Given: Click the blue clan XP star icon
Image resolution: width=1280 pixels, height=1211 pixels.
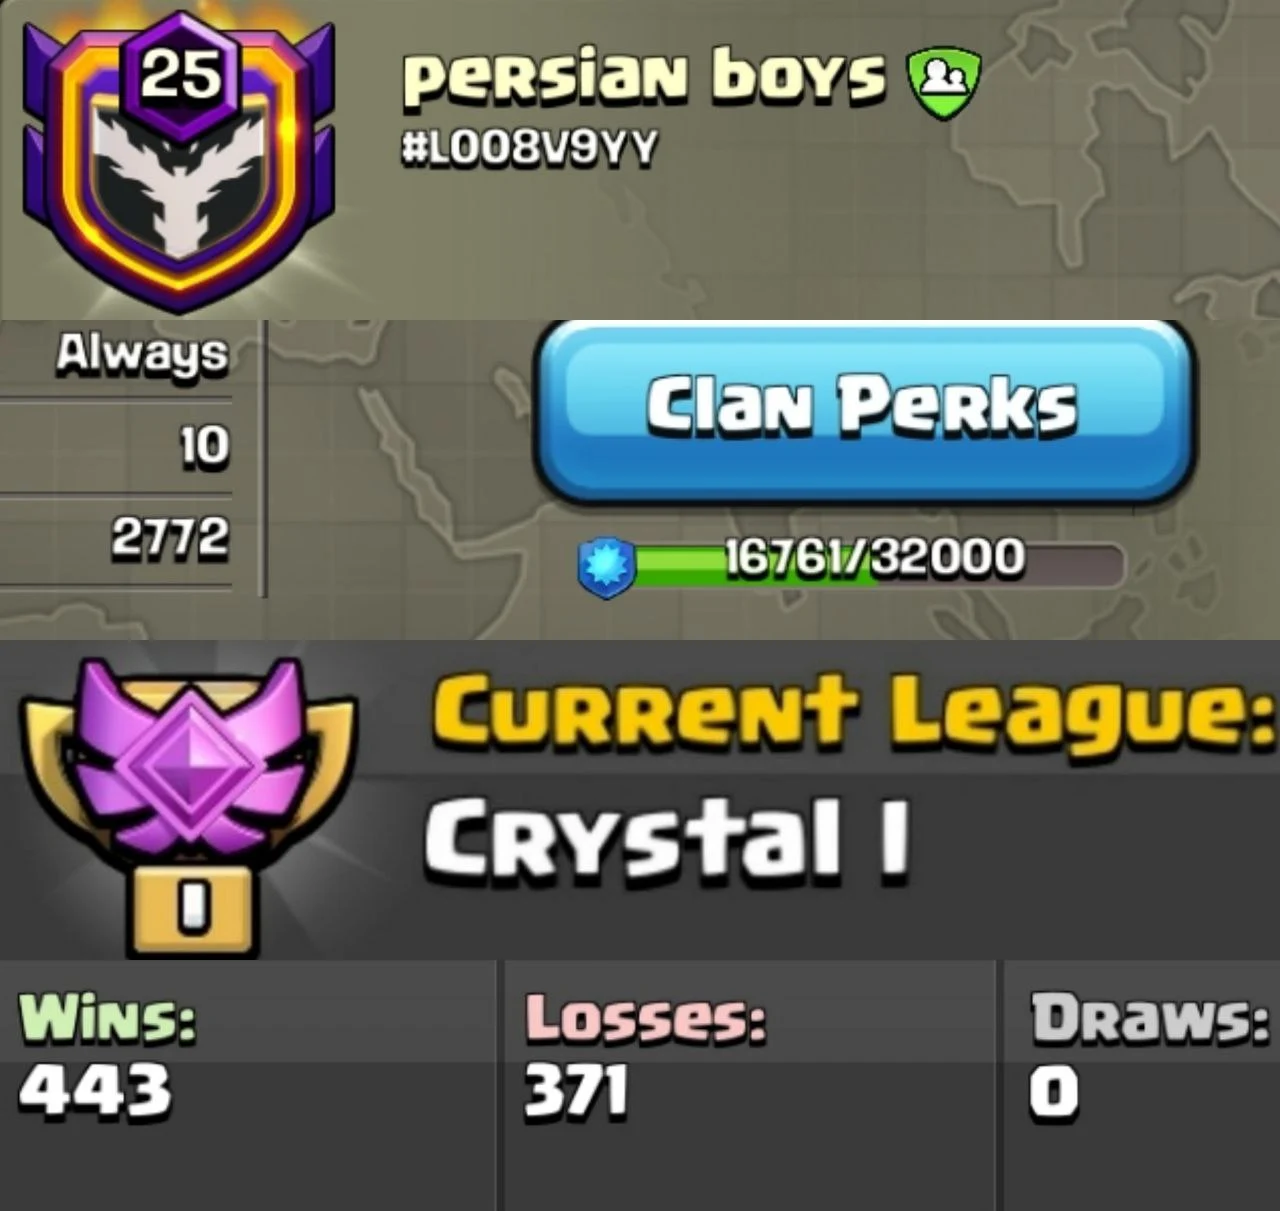Looking at the screenshot, I should [607, 567].
